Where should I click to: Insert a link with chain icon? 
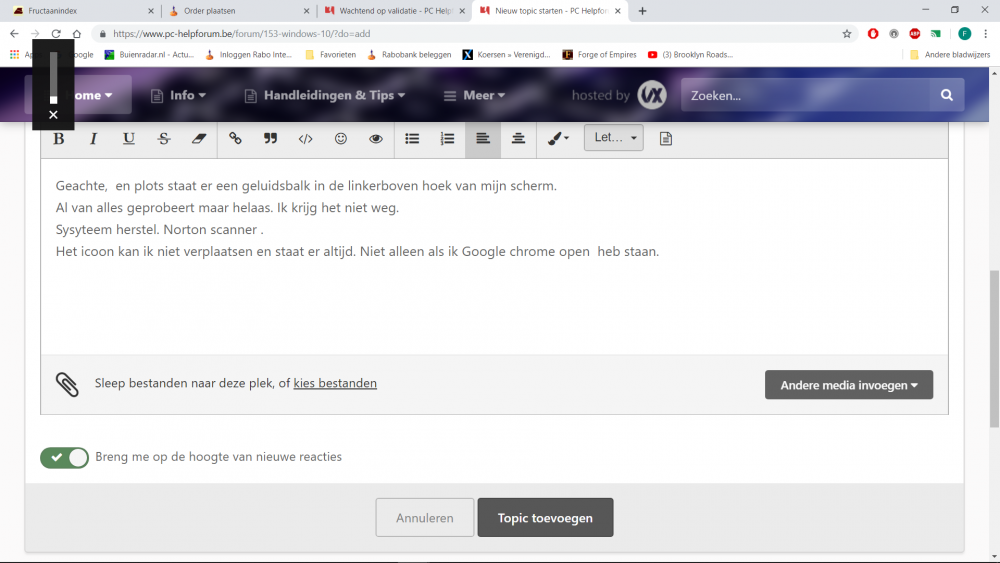[x=235, y=138]
